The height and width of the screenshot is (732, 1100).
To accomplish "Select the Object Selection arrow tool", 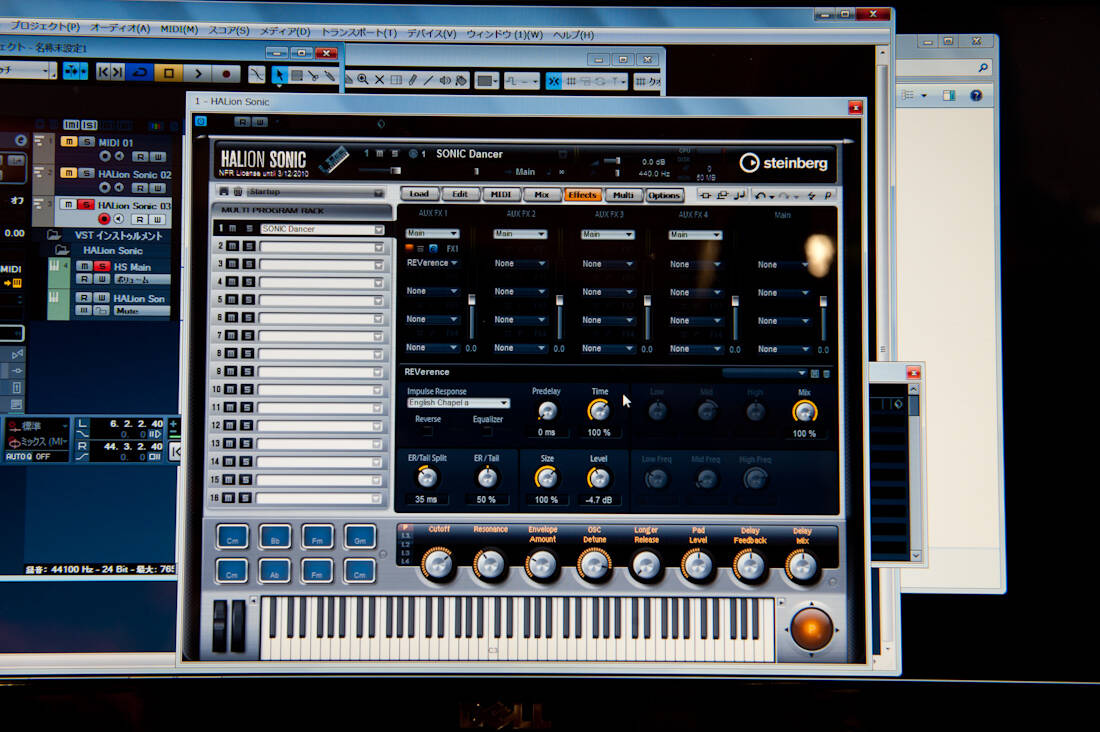I will pos(280,75).
